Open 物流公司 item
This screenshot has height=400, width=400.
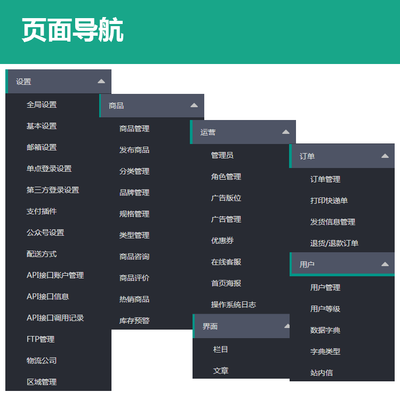click(x=42, y=361)
